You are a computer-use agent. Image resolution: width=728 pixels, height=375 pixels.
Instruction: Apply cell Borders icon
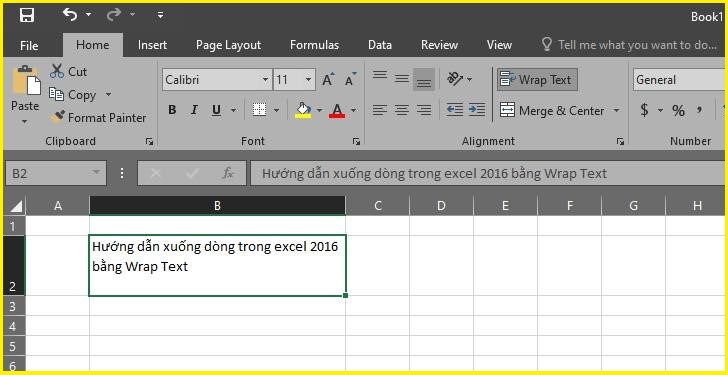(x=259, y=110)
